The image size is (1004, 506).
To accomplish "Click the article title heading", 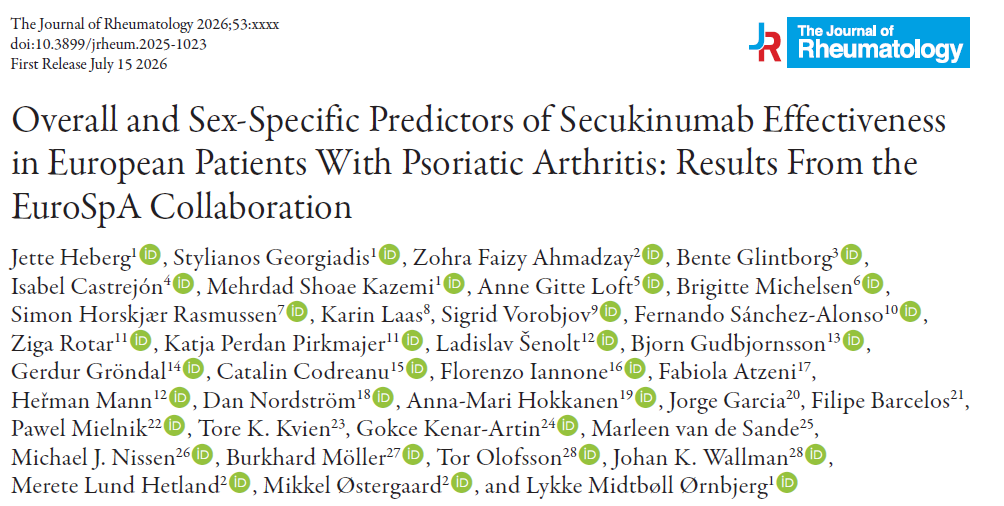I will [x=478, y=164].
